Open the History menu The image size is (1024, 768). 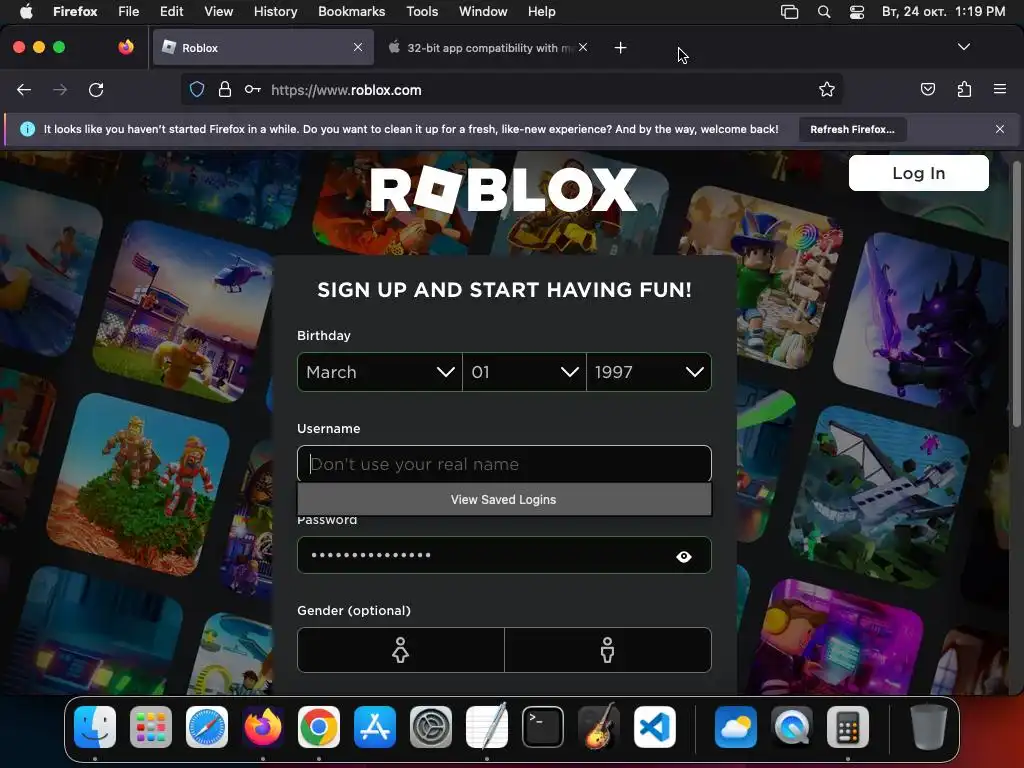[275, 11]
